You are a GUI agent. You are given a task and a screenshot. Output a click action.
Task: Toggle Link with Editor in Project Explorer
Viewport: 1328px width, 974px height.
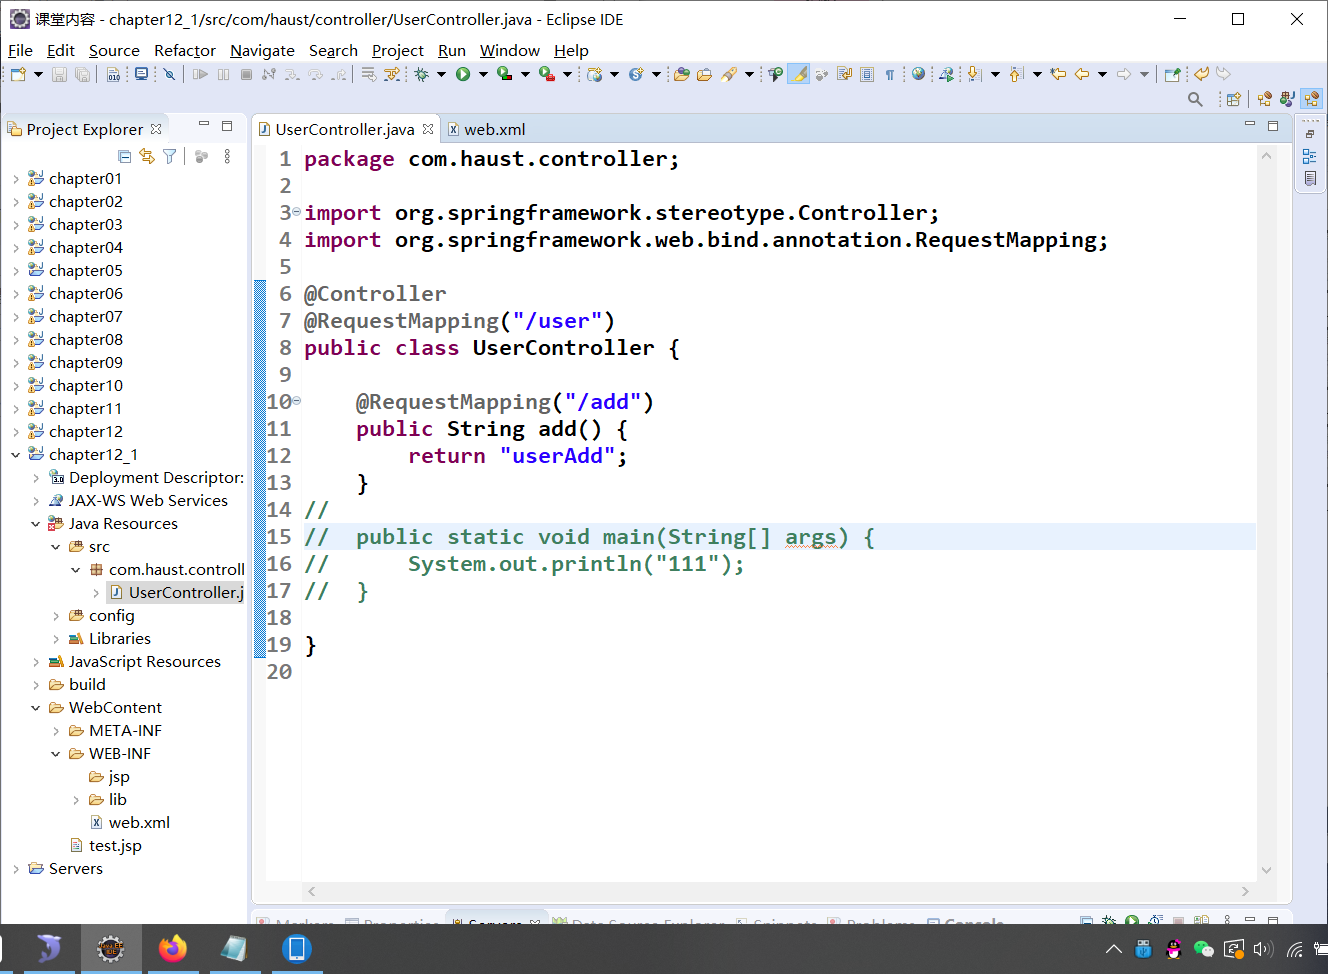(147, 156)
